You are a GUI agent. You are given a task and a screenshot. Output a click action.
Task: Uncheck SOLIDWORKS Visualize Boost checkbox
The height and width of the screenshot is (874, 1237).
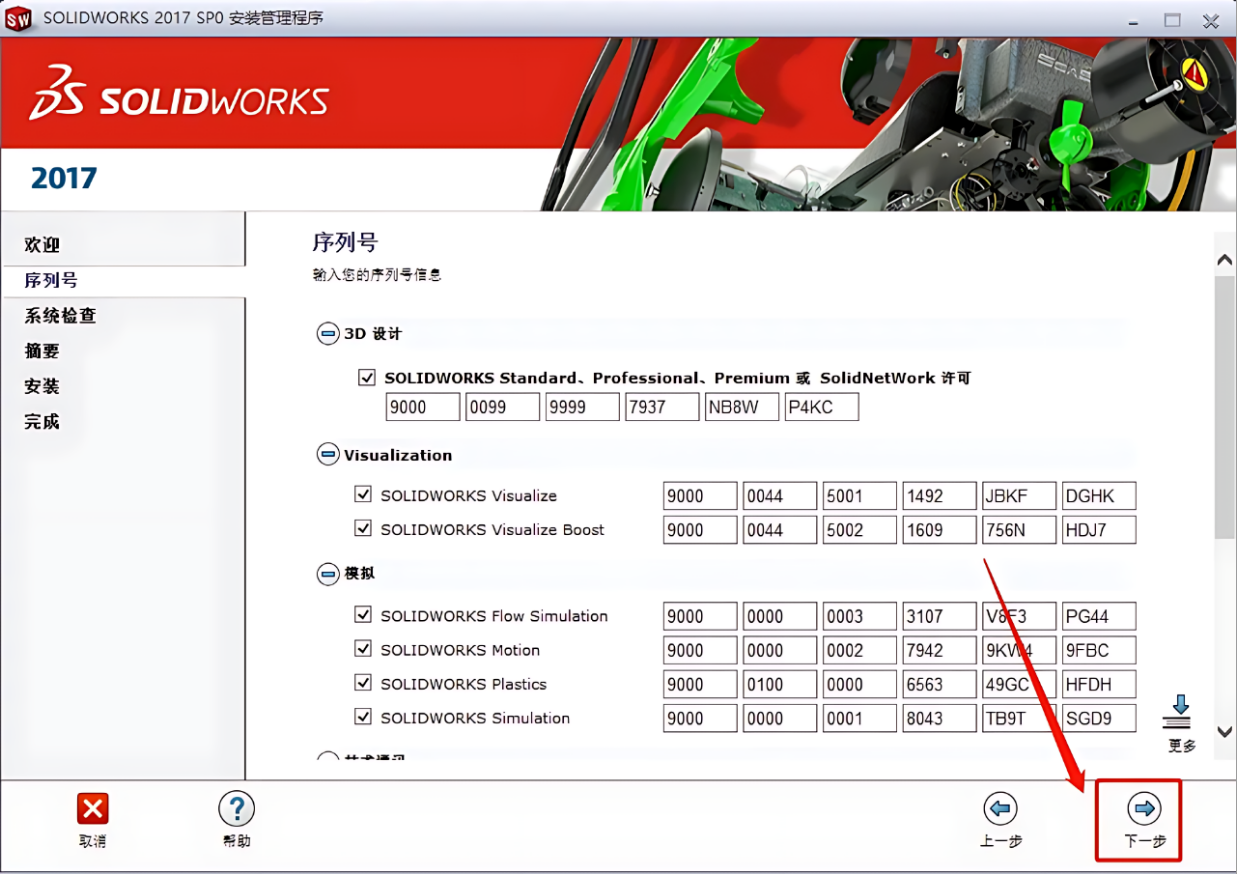[364, 529]
